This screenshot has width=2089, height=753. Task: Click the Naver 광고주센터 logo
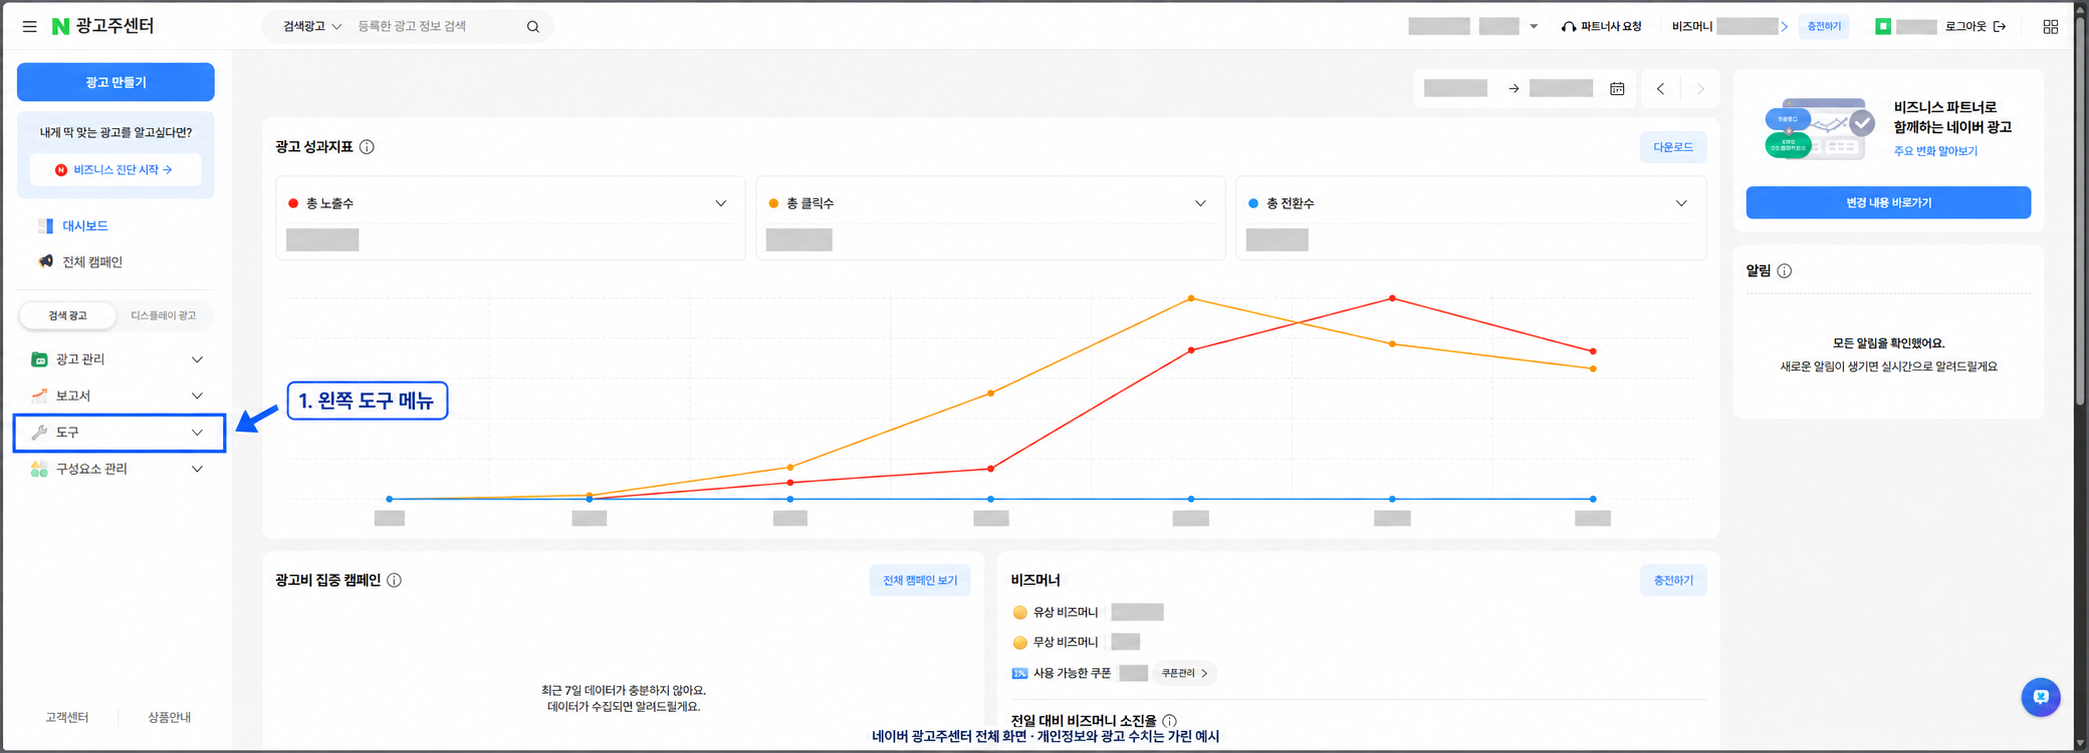click(x=103, y=26)
